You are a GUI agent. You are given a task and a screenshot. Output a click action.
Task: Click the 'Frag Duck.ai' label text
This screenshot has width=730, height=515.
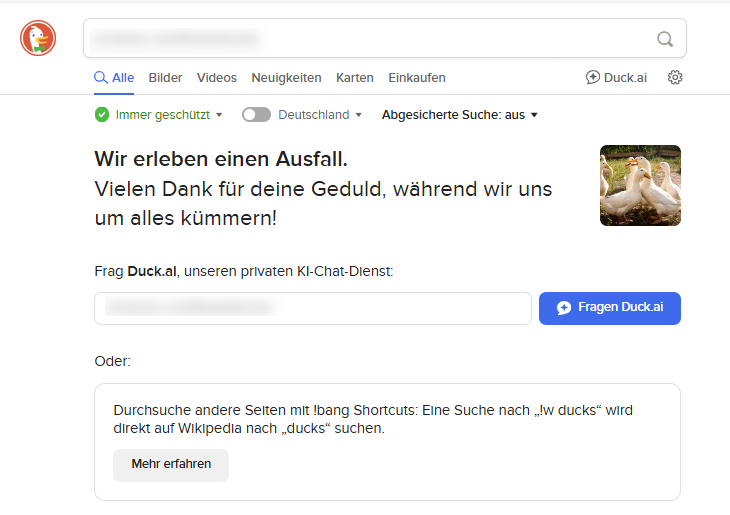[x=243, y=271]
